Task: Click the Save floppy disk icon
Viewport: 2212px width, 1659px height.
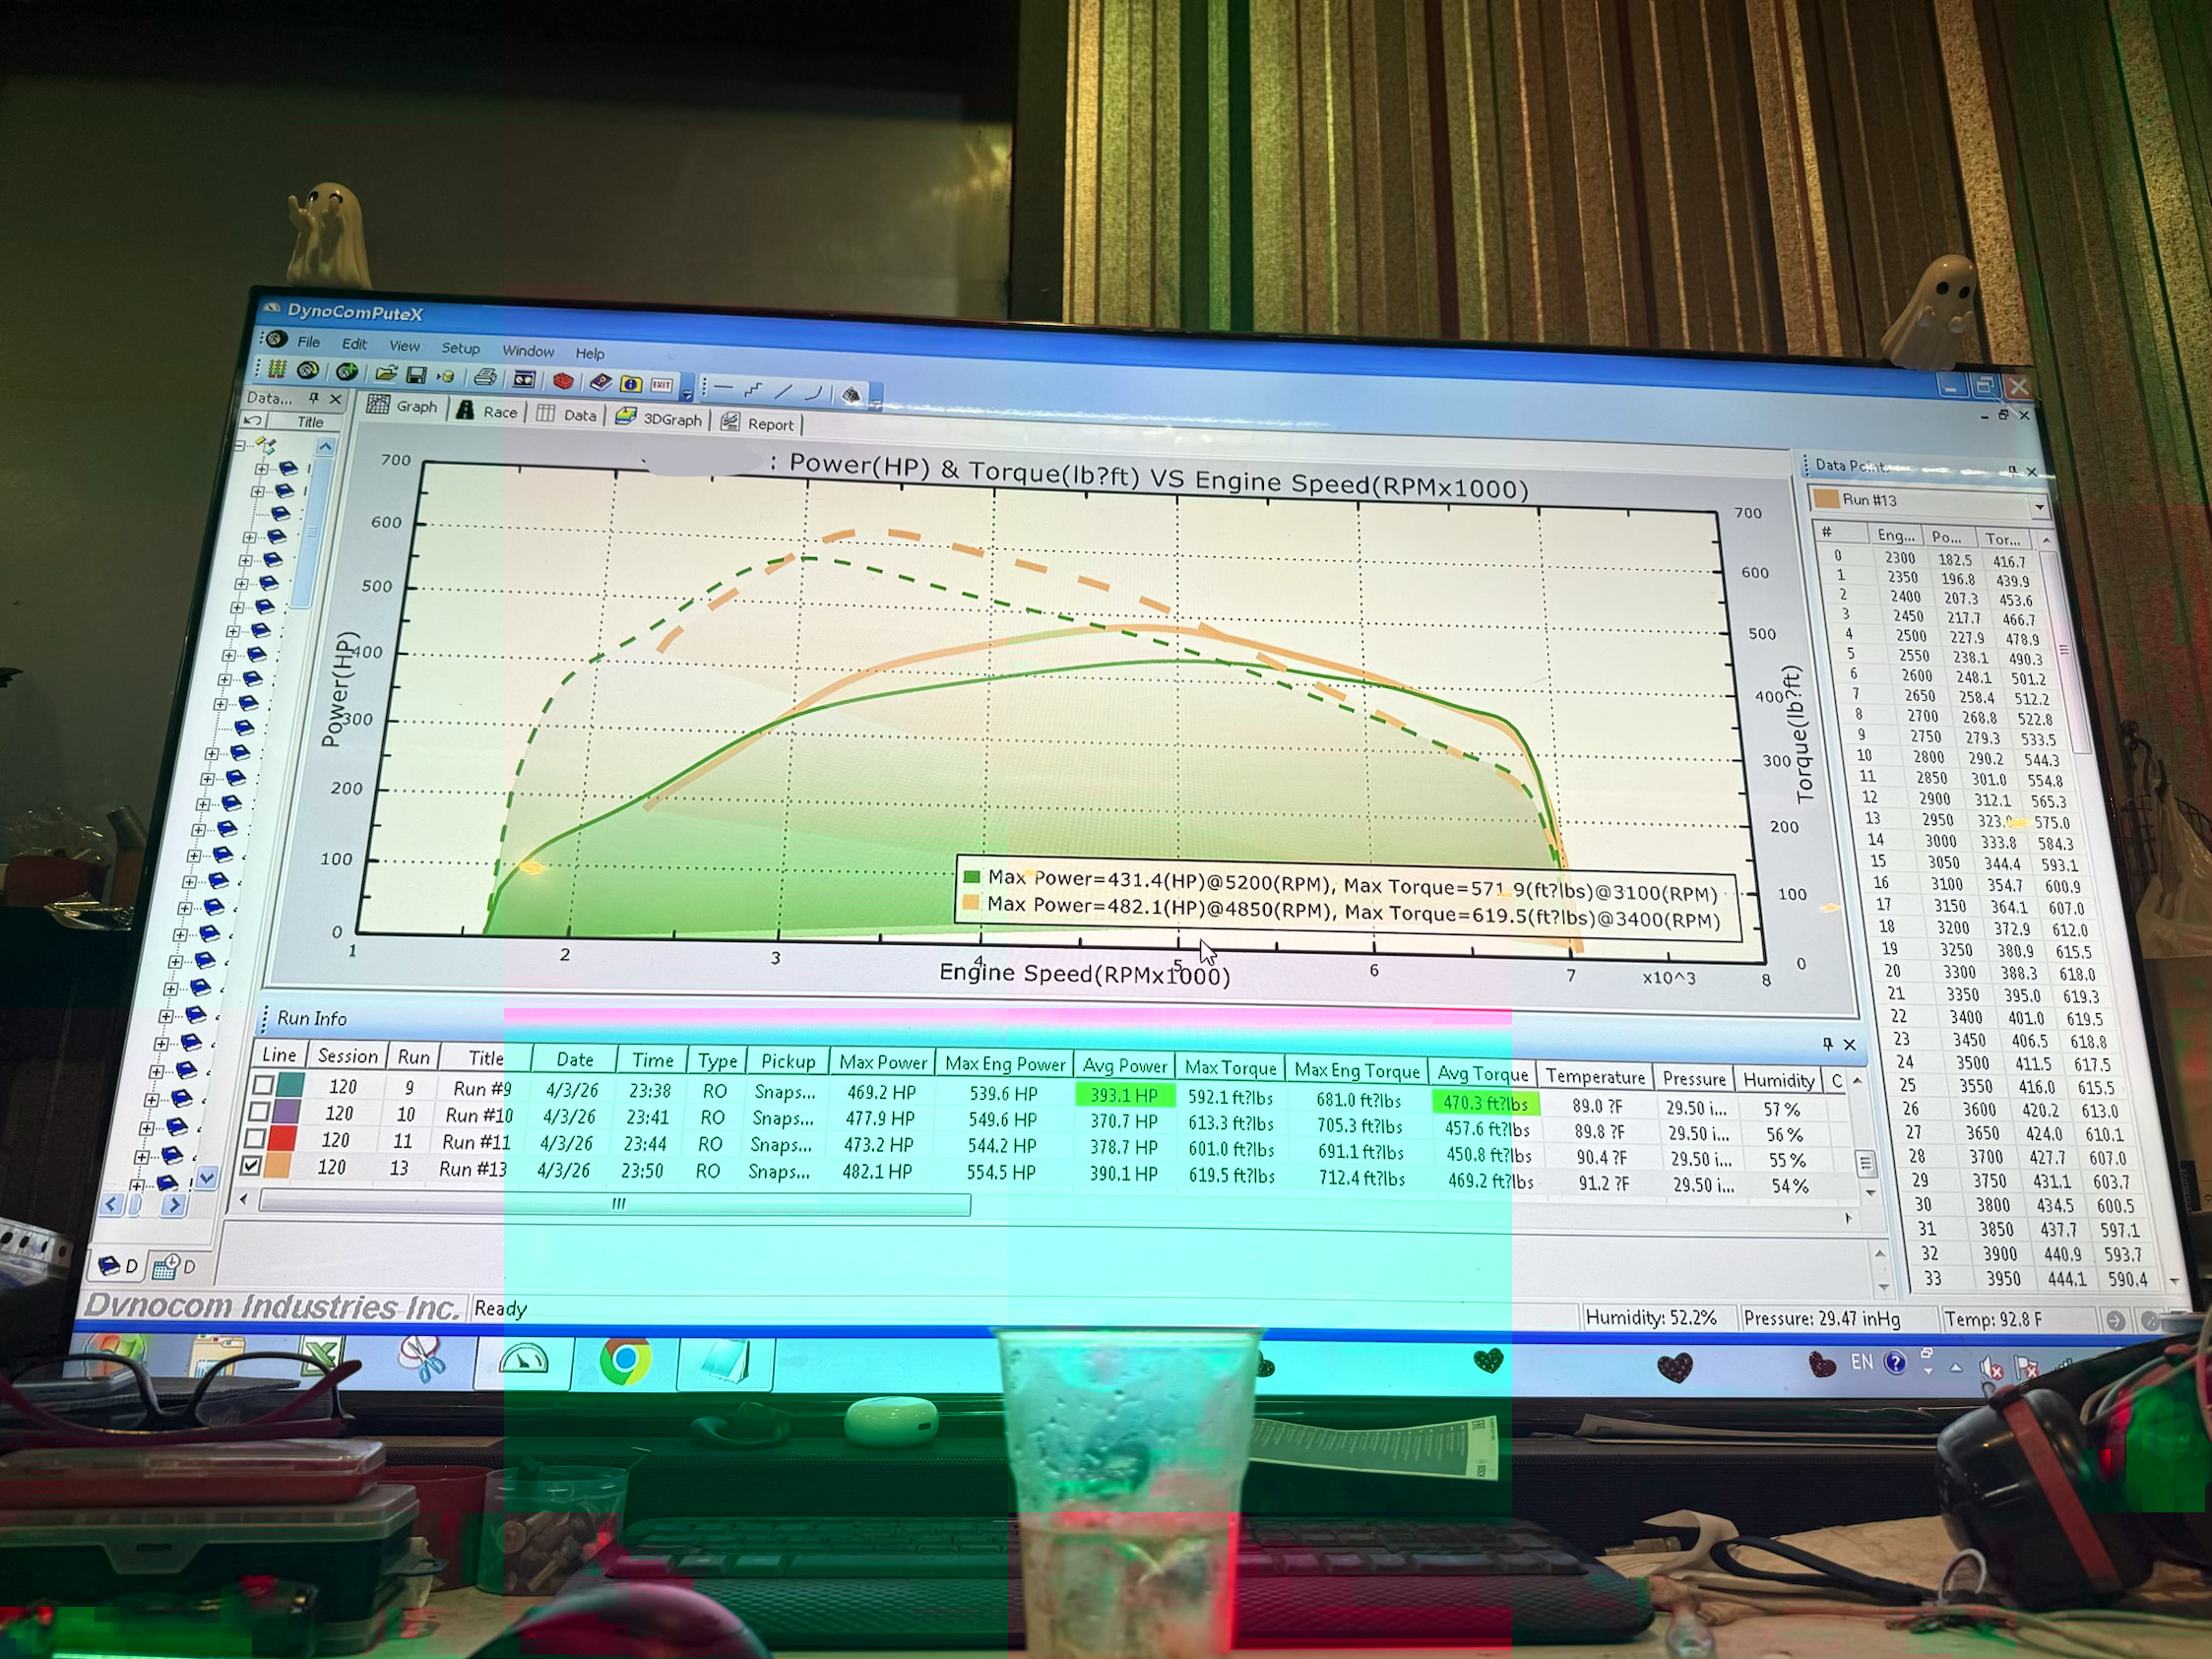Action: (x=417, y=375)
